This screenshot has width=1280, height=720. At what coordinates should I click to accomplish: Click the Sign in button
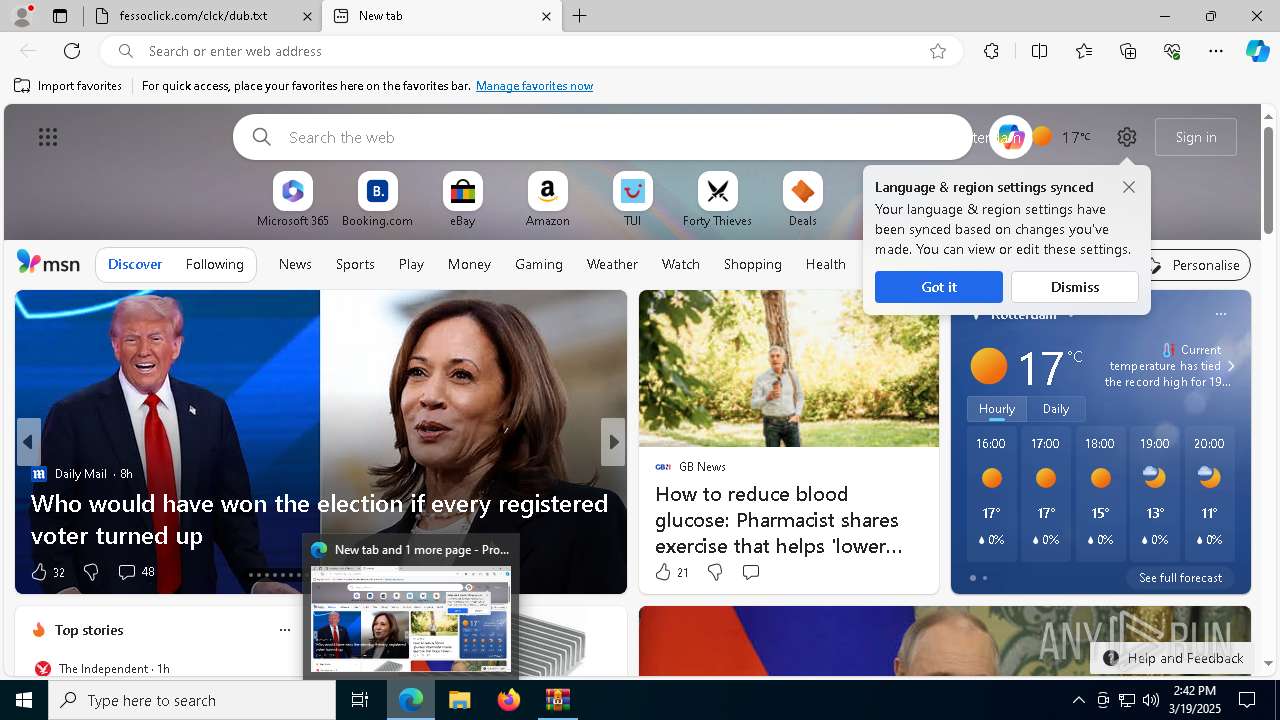[1196, 137]
